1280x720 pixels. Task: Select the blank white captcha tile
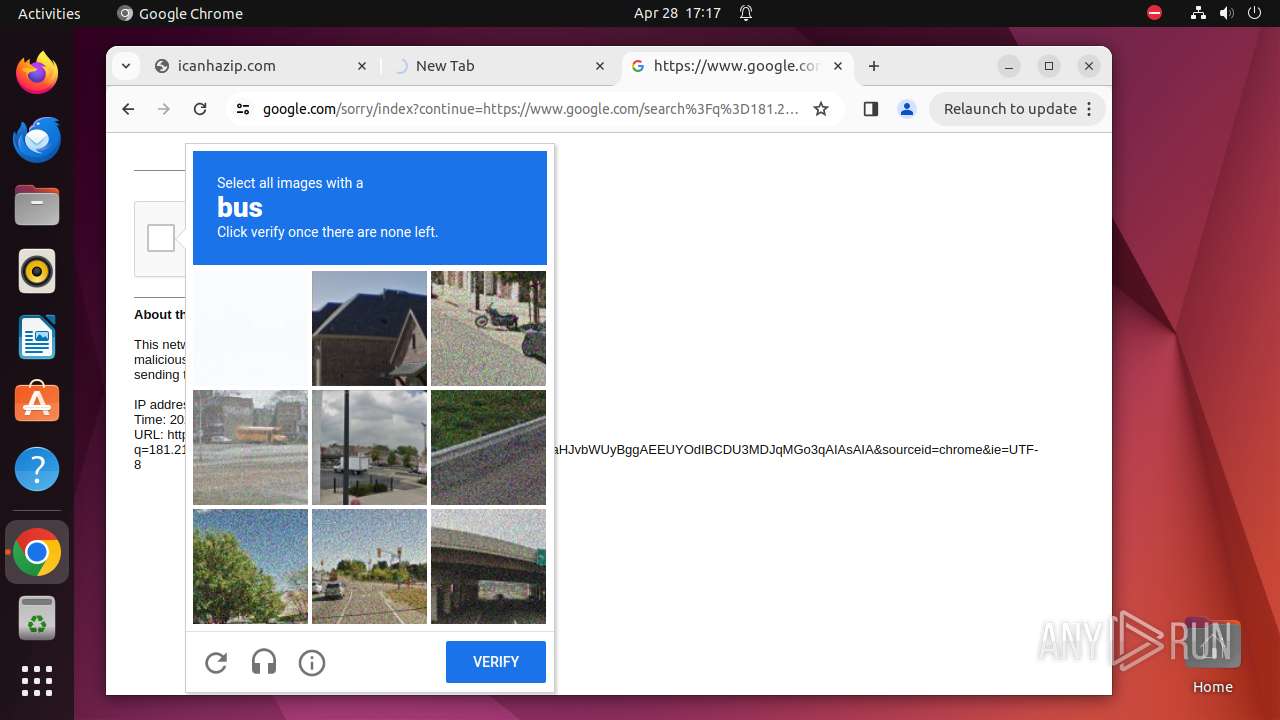tap(250, 328)
